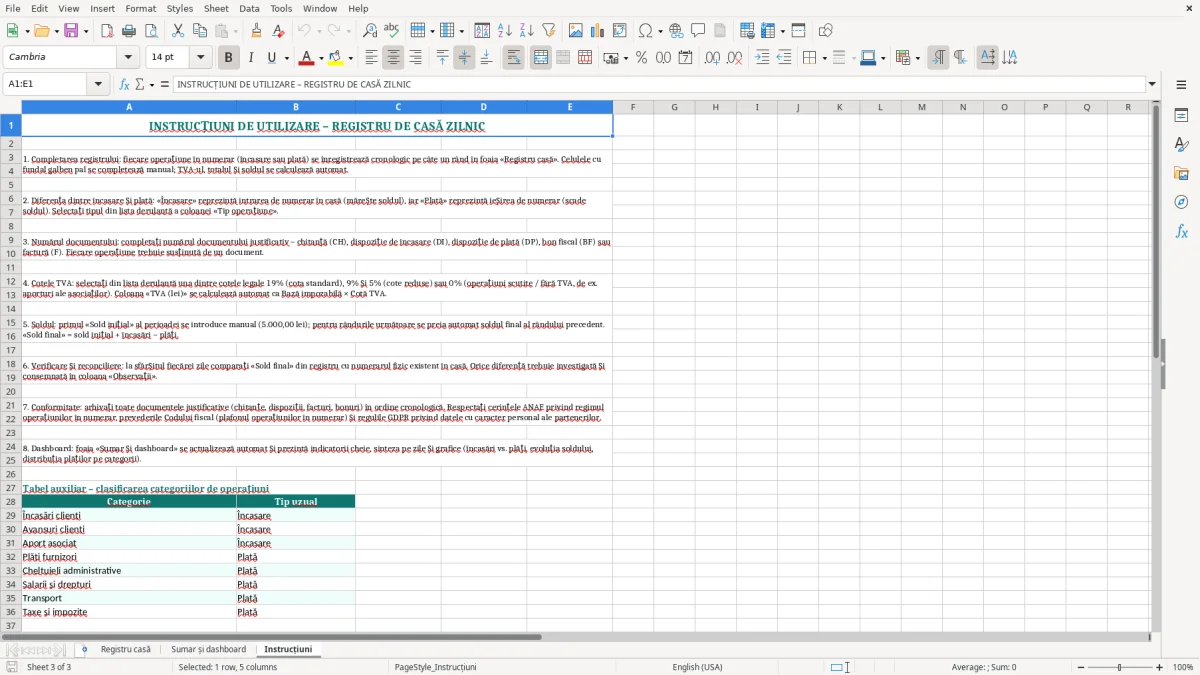Screen dimensions: 1200x675
Task: Open the Tools menu
Action: [281, 8]
